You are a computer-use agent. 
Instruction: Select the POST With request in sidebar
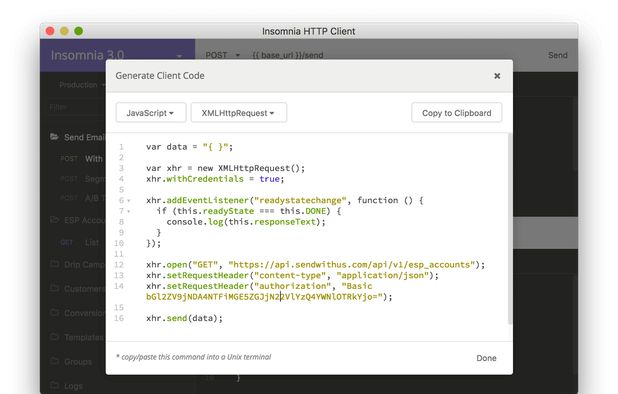[x=82, y=159]
